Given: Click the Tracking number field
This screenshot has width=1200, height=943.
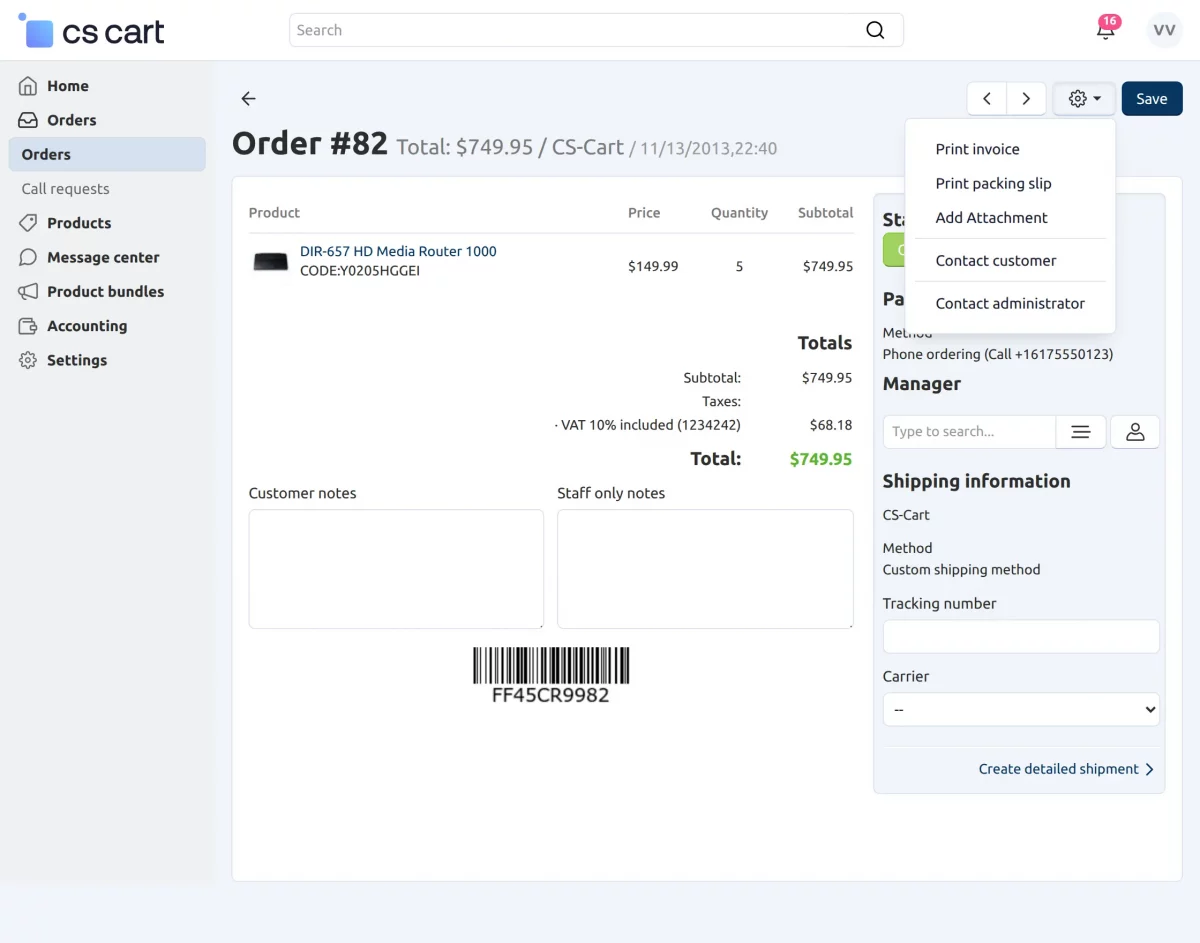Looking at the screenshot, I should point(1021,636).
